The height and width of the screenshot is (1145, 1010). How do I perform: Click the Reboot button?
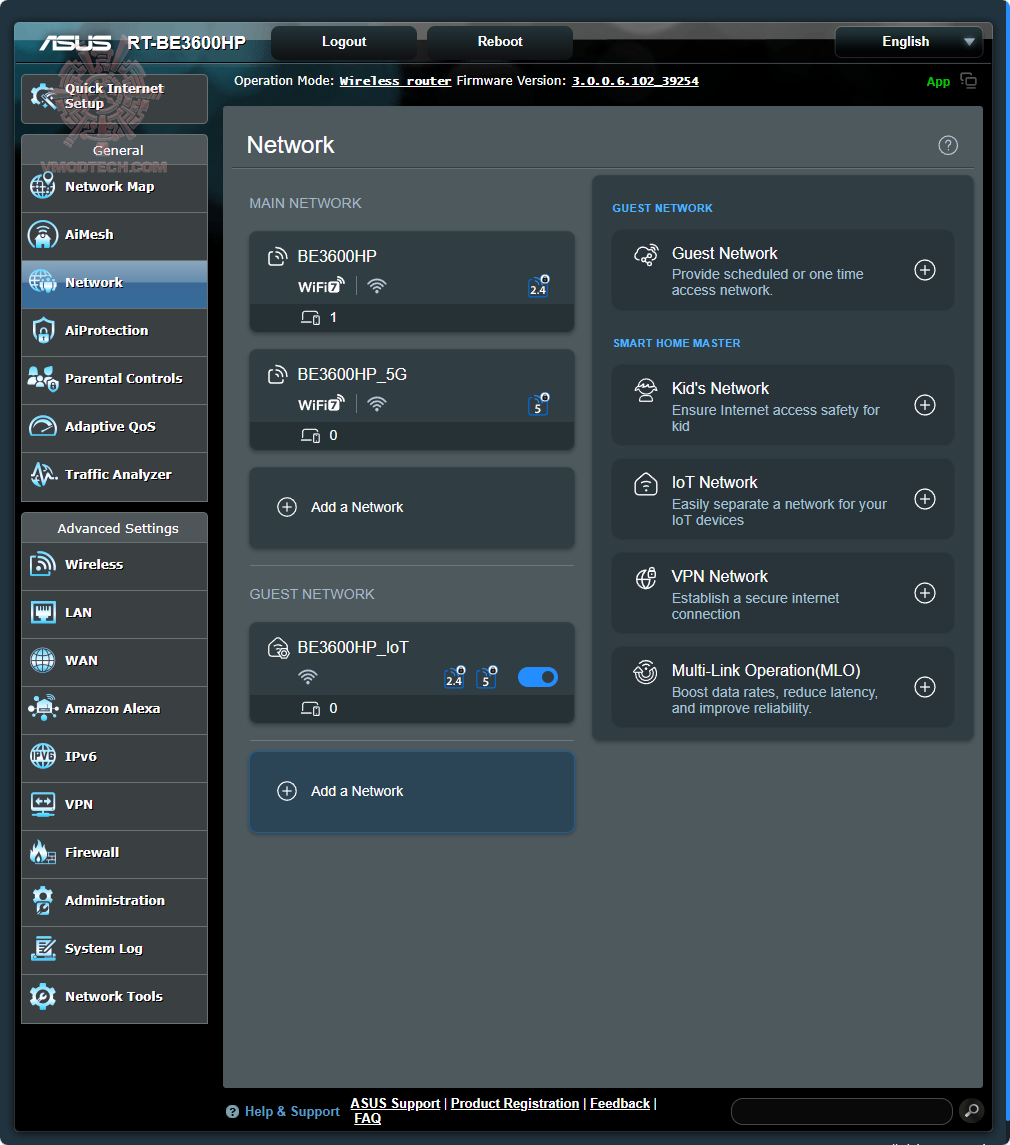(500, 42)
